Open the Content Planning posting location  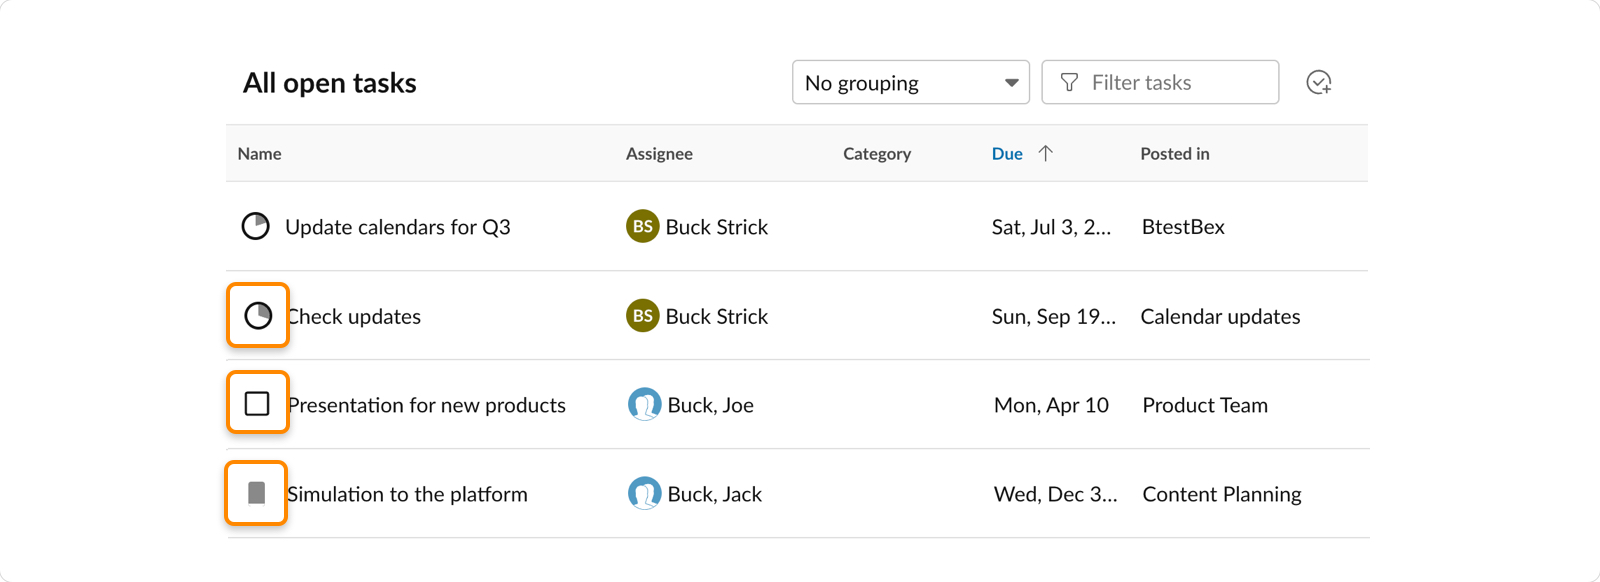pyautogui.click(x=1222, y=494)
